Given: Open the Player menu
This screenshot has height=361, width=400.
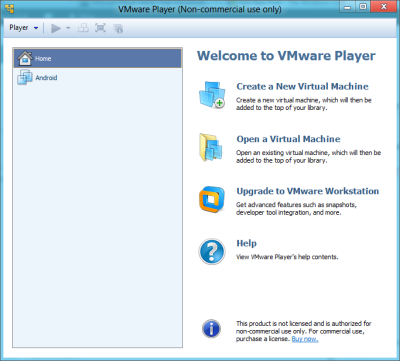Looking at the screenshot, I should click(x=24, y=28).
